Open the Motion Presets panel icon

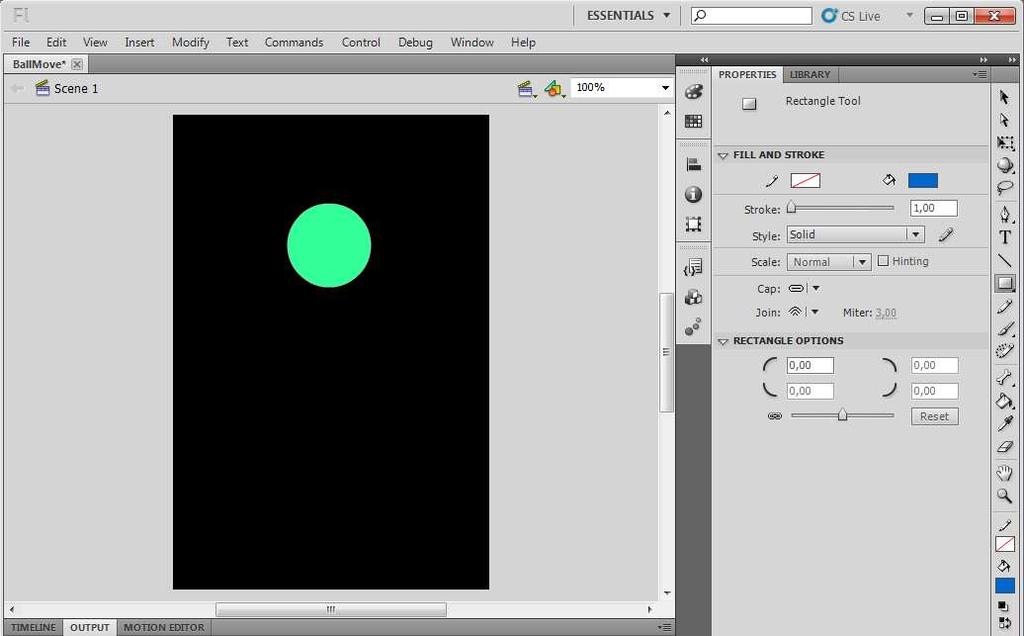pos(694,326)
